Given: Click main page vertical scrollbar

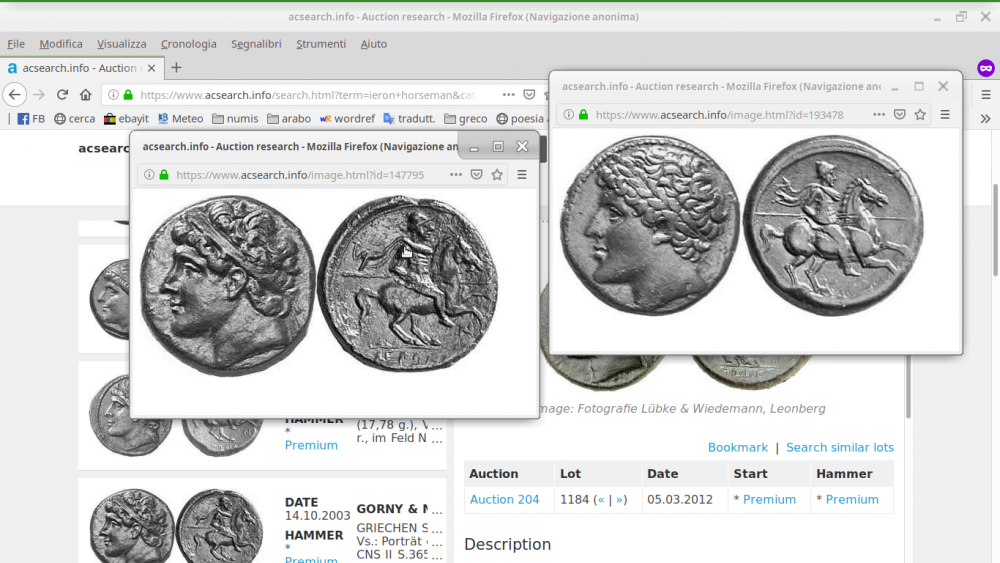Looking at the screenshot, I should pos(996,230).
